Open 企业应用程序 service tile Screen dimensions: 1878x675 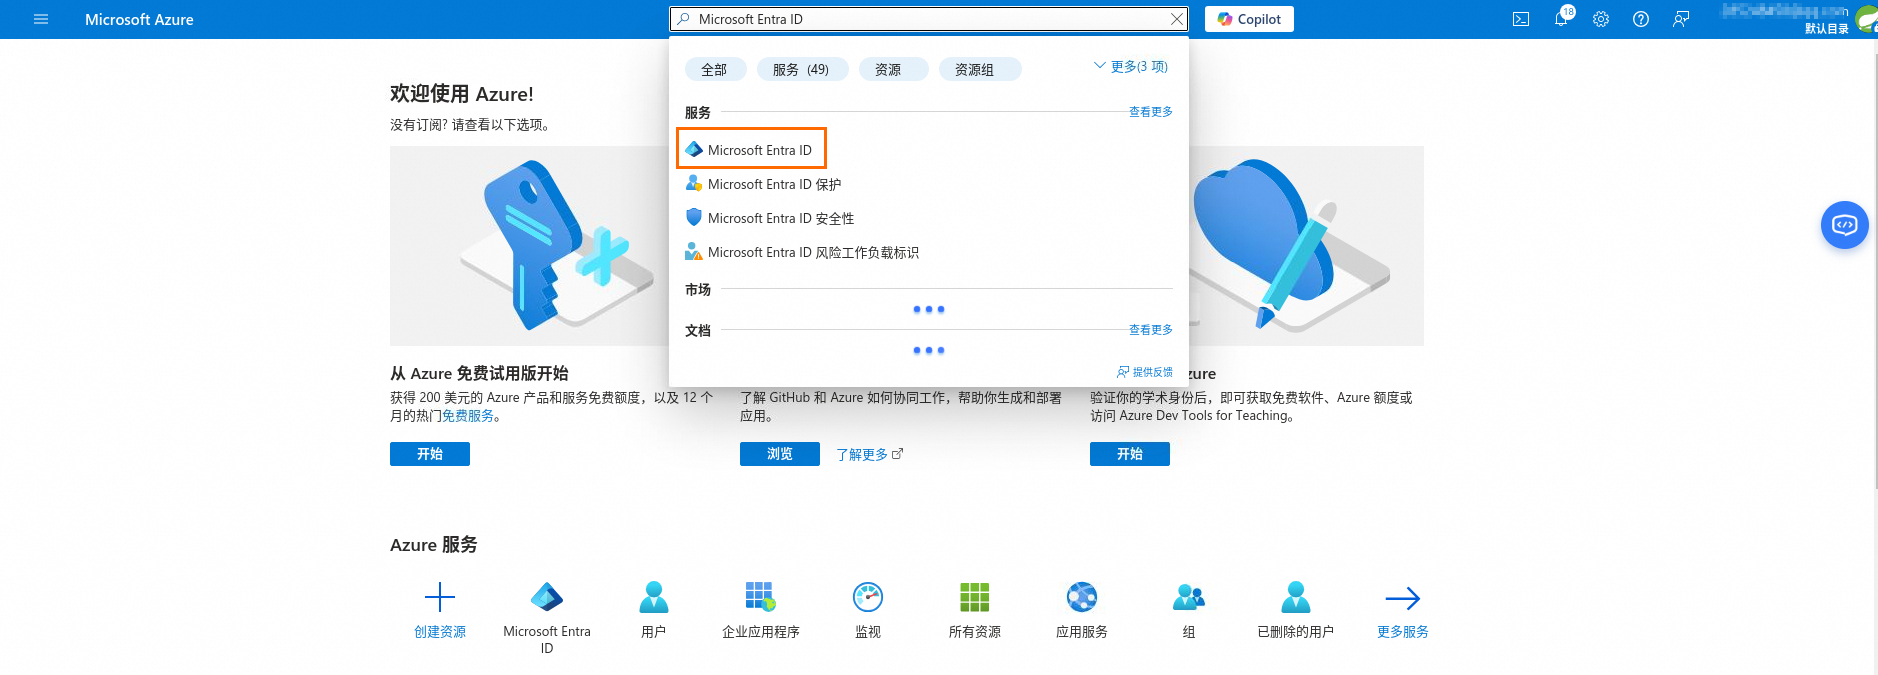(x=761, y=608)
